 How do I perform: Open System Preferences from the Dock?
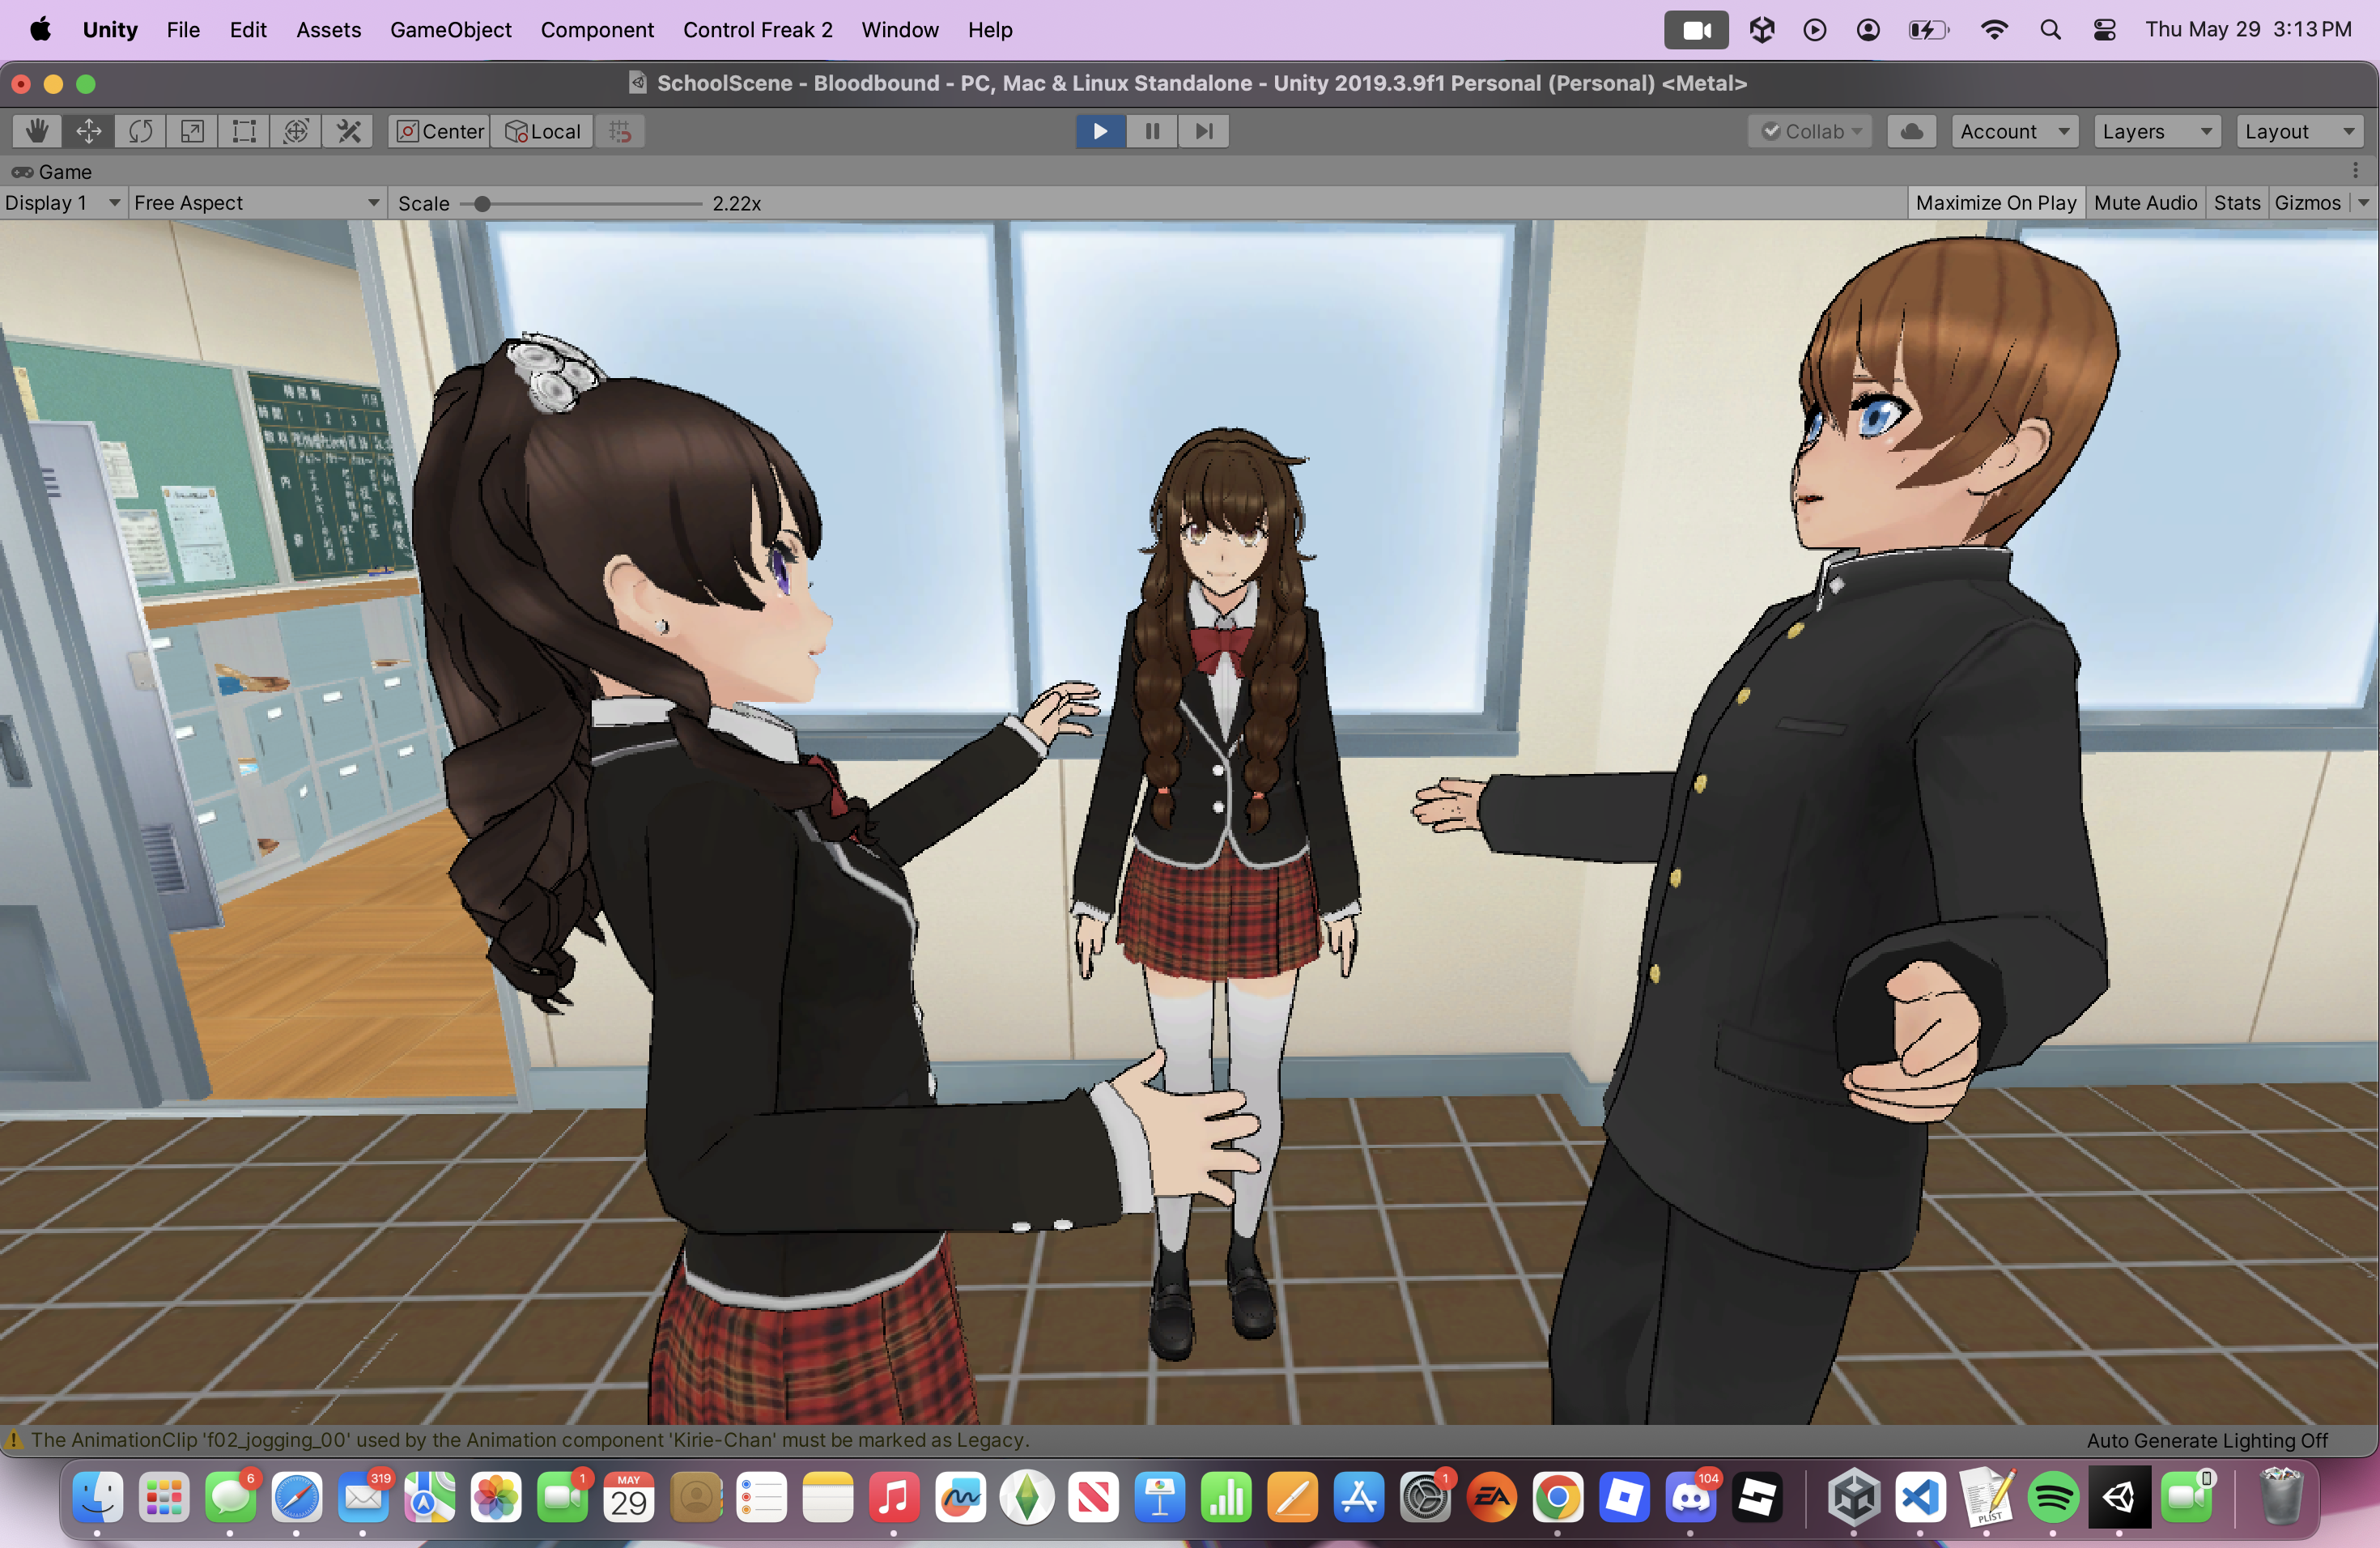(x=1425, y=1497)
